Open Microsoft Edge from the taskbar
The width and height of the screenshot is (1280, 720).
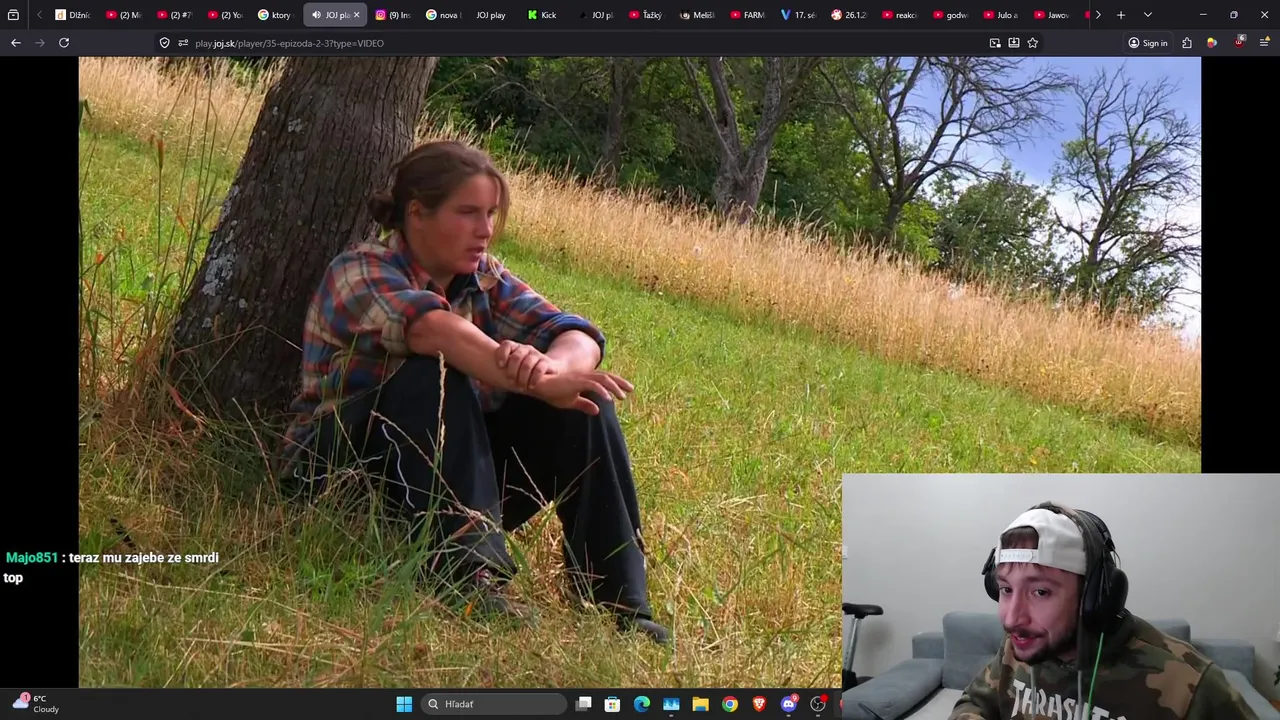coord(642,704)
